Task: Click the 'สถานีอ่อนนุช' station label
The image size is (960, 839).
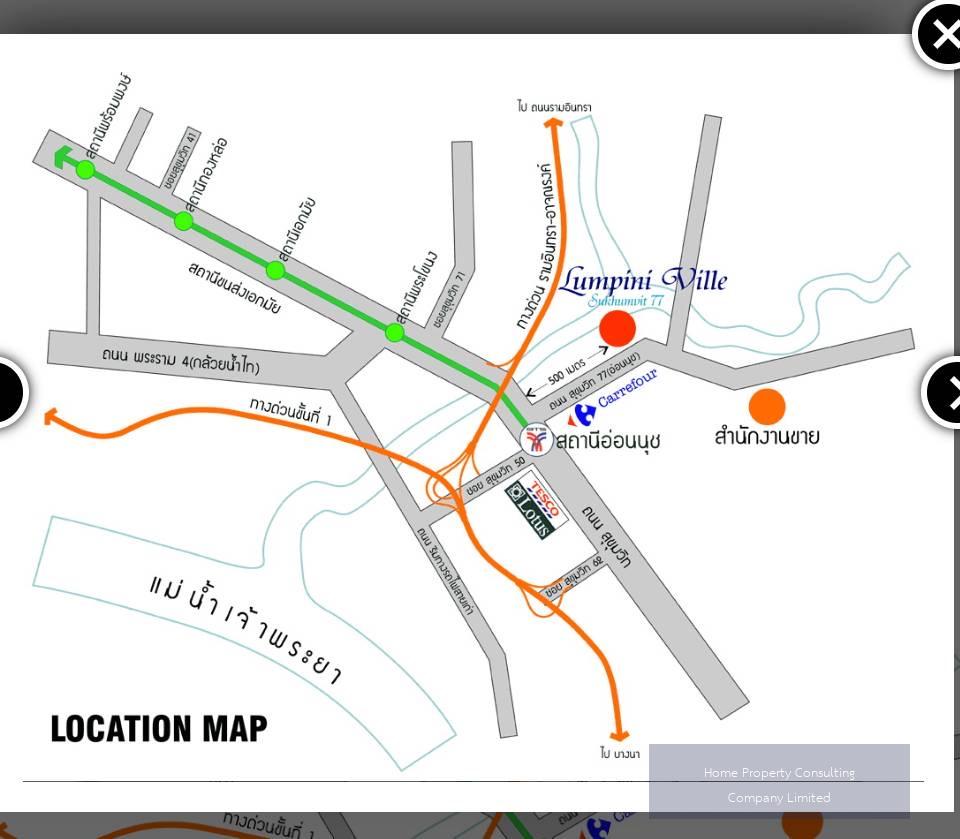Action: (x=608, y=440)
